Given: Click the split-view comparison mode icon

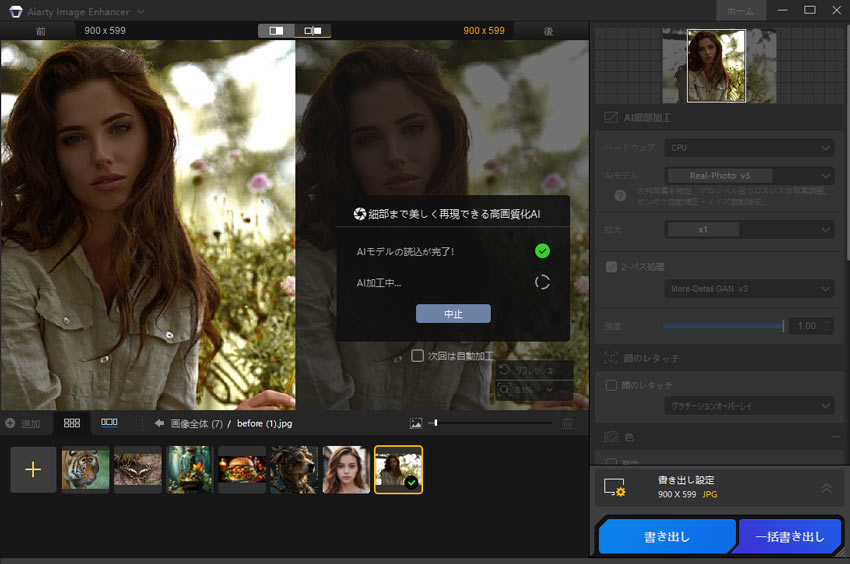Looking at the screenshot, I should [x=276, y=31].
